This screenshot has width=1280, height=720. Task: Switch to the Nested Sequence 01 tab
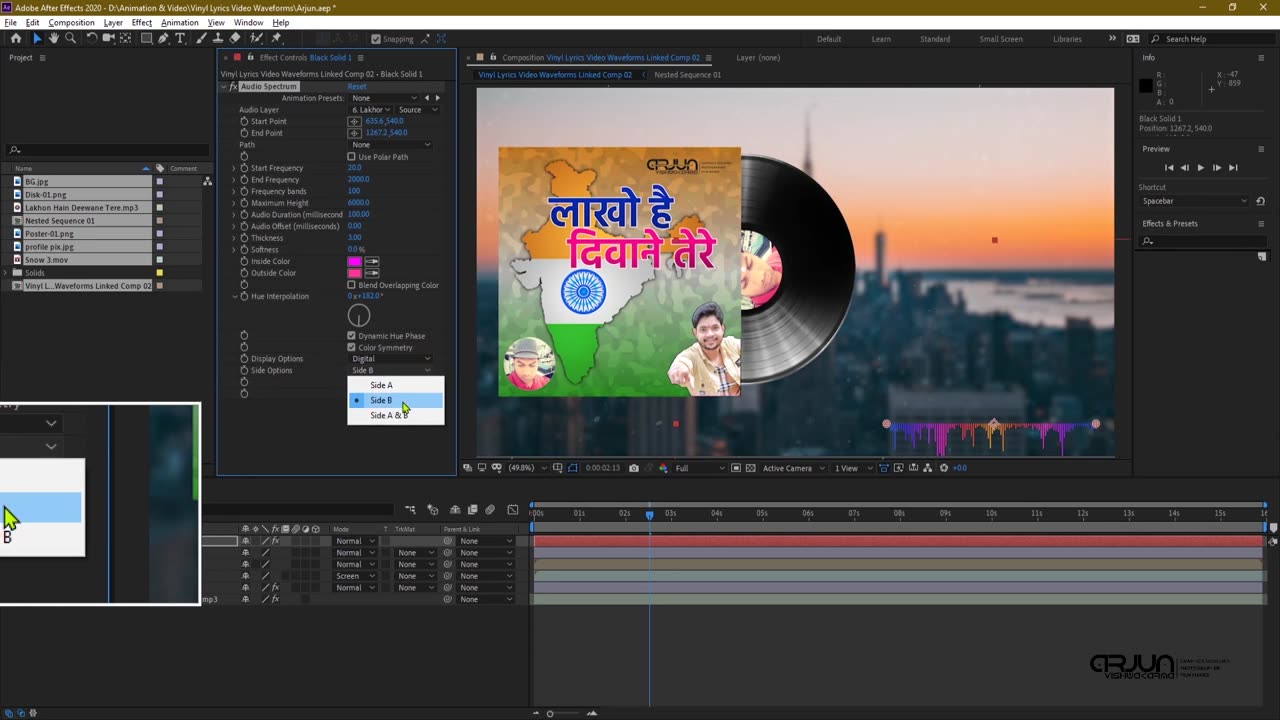click(687, 75)
